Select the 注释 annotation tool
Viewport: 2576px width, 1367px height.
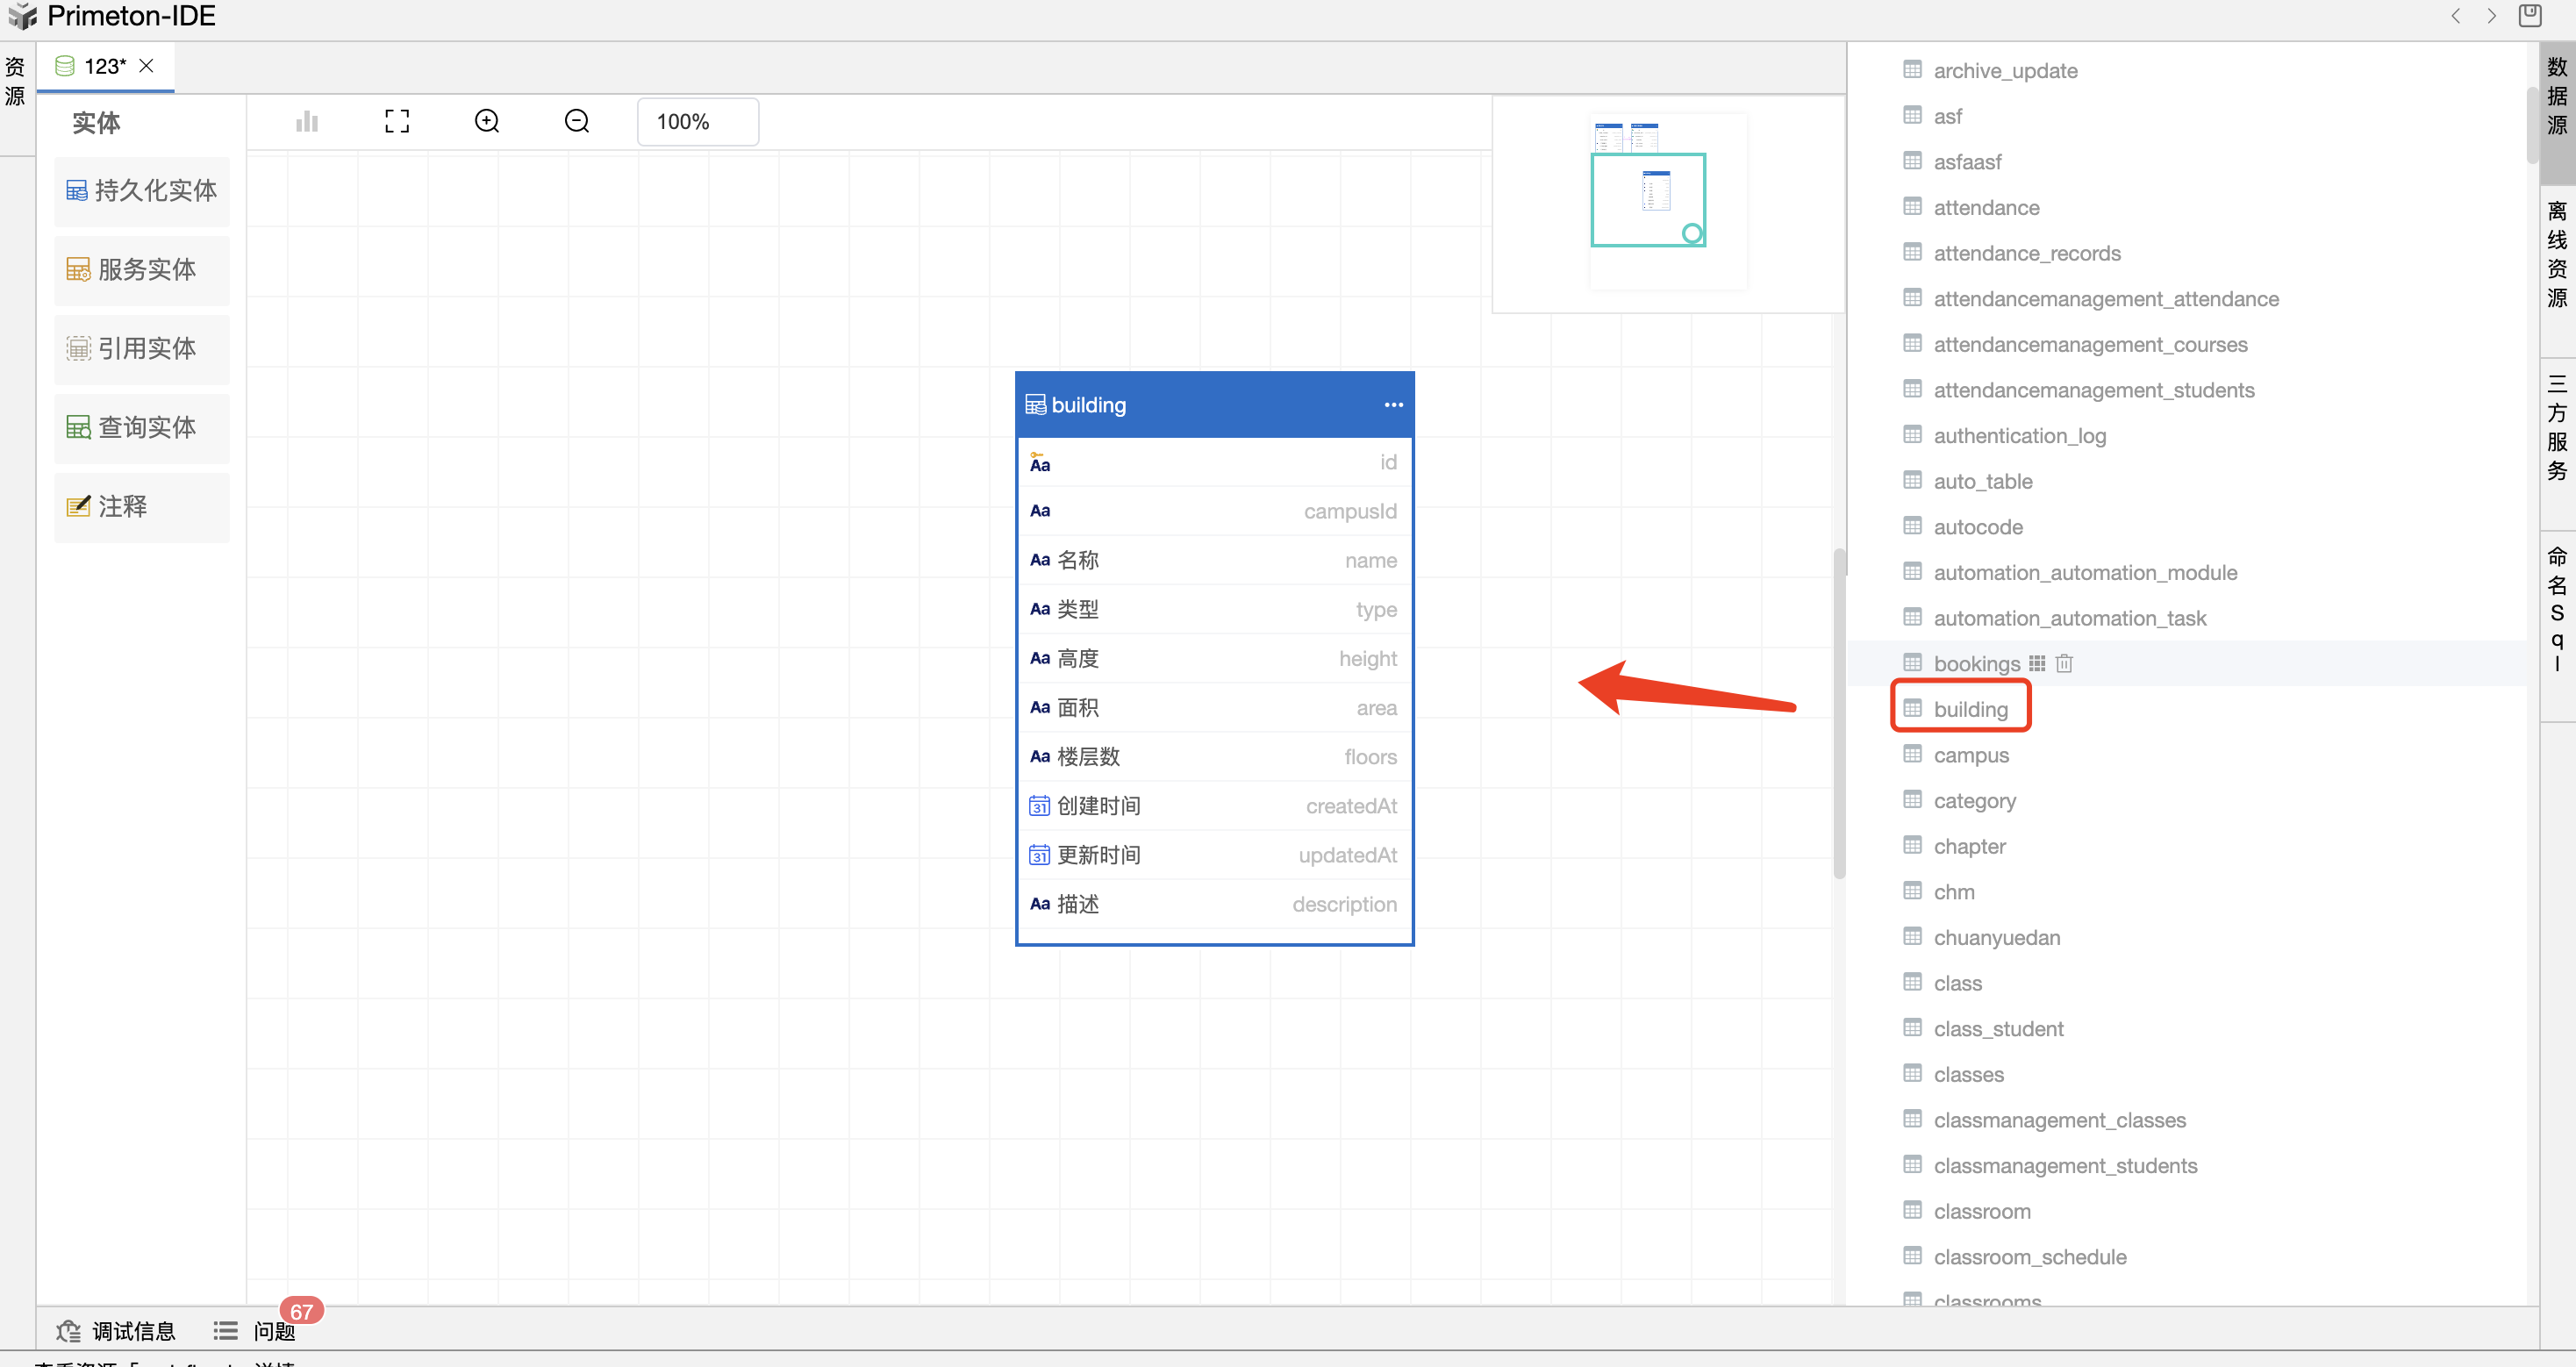[x=141, y=506]
